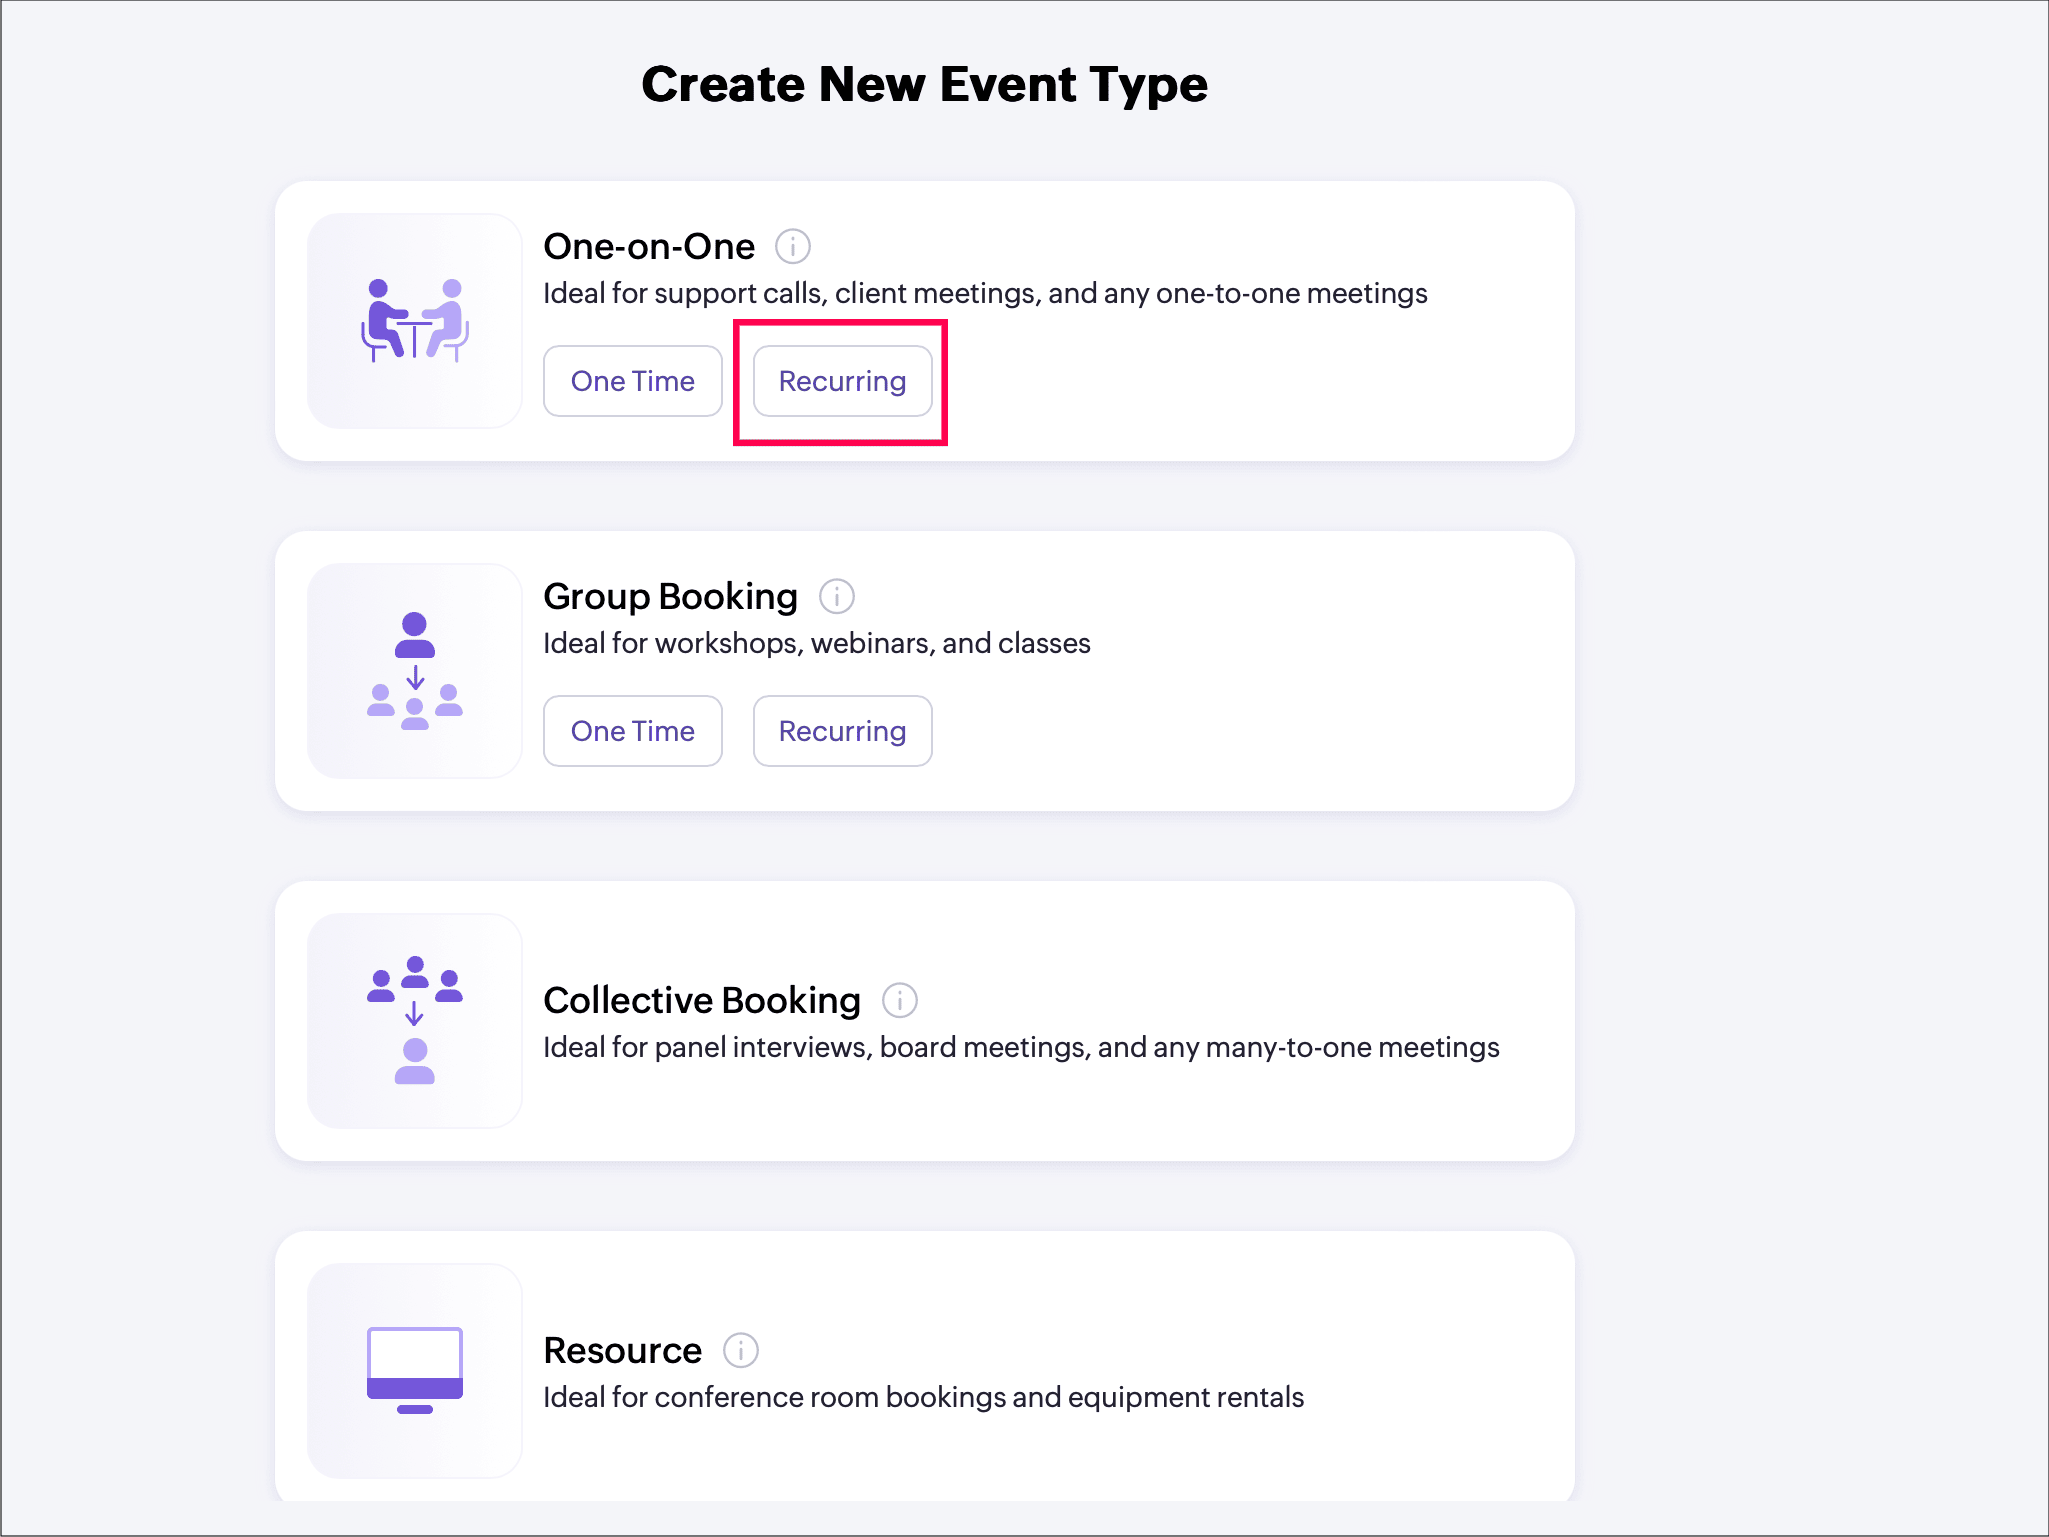
Task: Select the Group Booking people illustration
Action: [415, 671]
